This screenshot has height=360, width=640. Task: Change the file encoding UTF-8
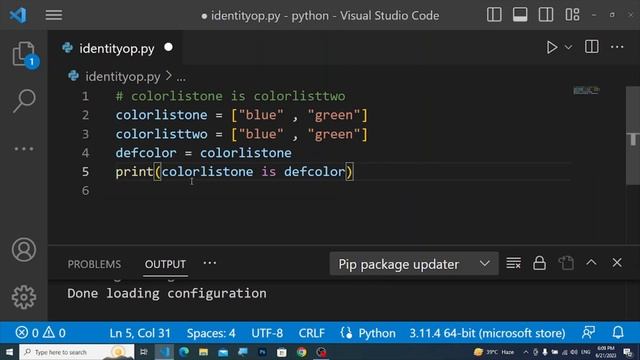pos(267,333)
